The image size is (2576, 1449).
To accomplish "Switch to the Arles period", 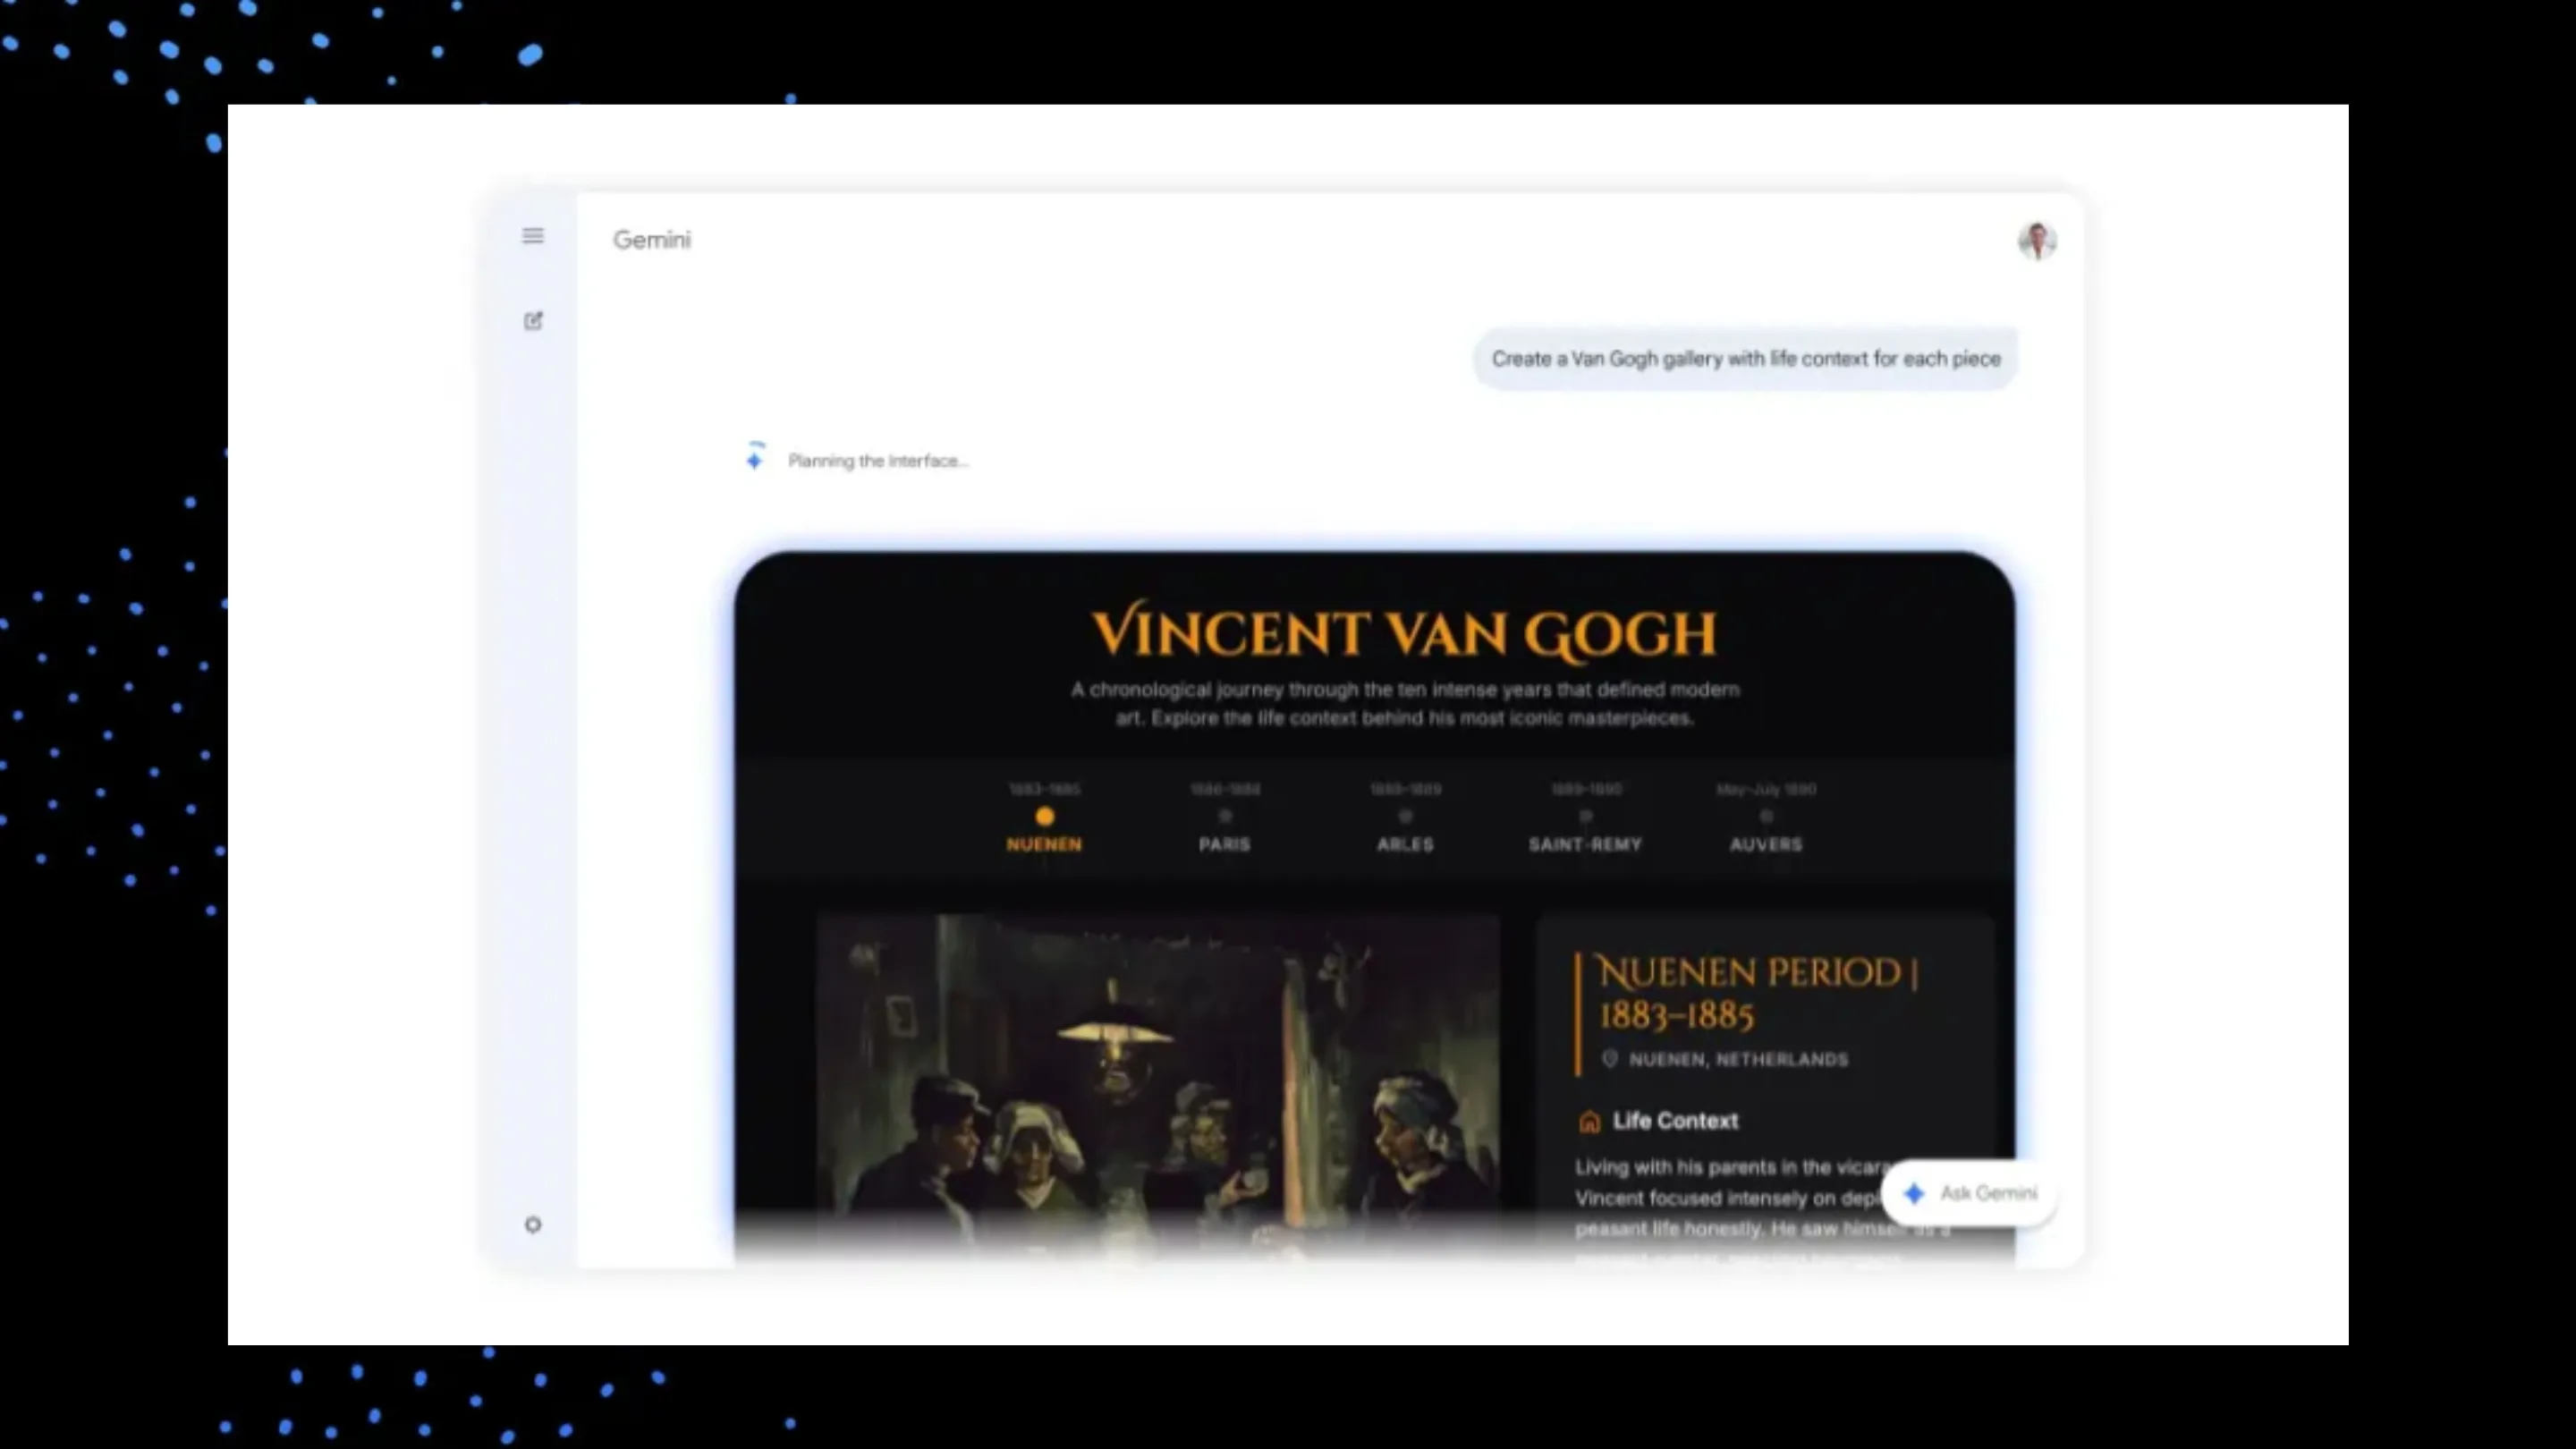I will [x=1406, y=844].
